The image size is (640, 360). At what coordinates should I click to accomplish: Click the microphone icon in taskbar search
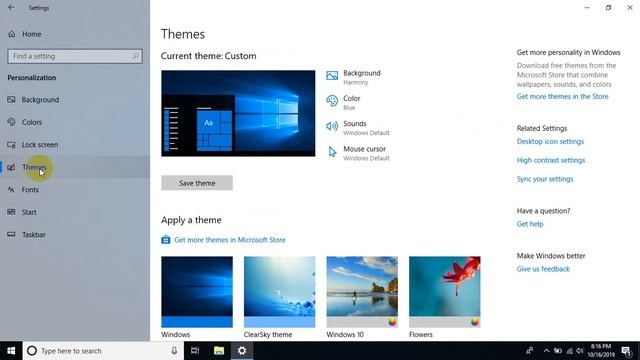[174, 351]
